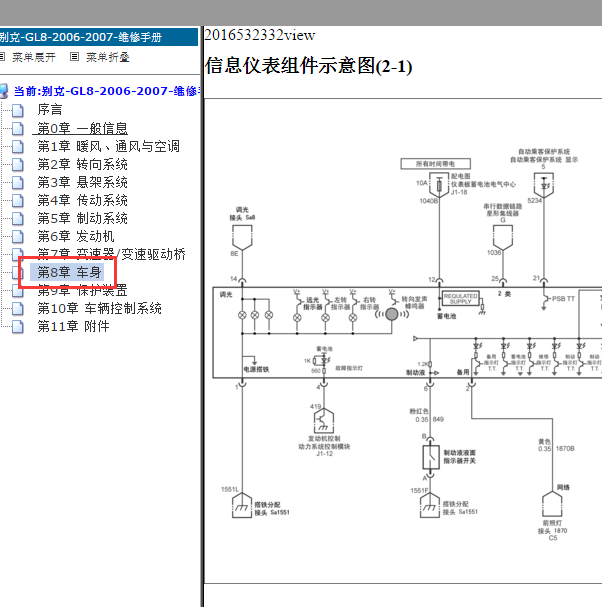Click the 所有时间带电 box in the diagram
This screenshot has height=607, width=602.
436,164
